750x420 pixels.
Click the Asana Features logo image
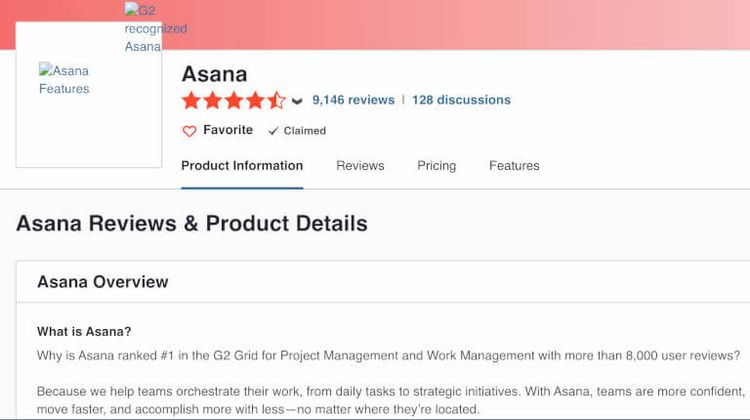tap(65, 80)
